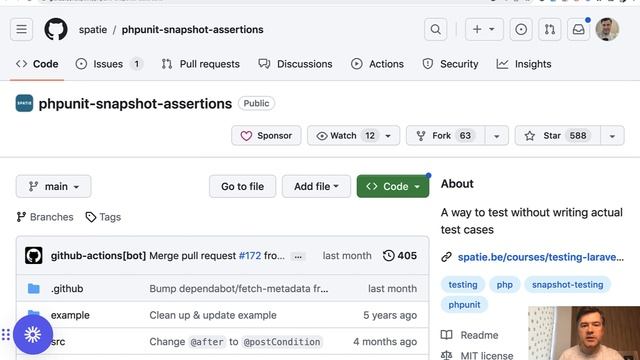
Task: Open the user profile avatar menu
Action: click(x=607, y=29)
